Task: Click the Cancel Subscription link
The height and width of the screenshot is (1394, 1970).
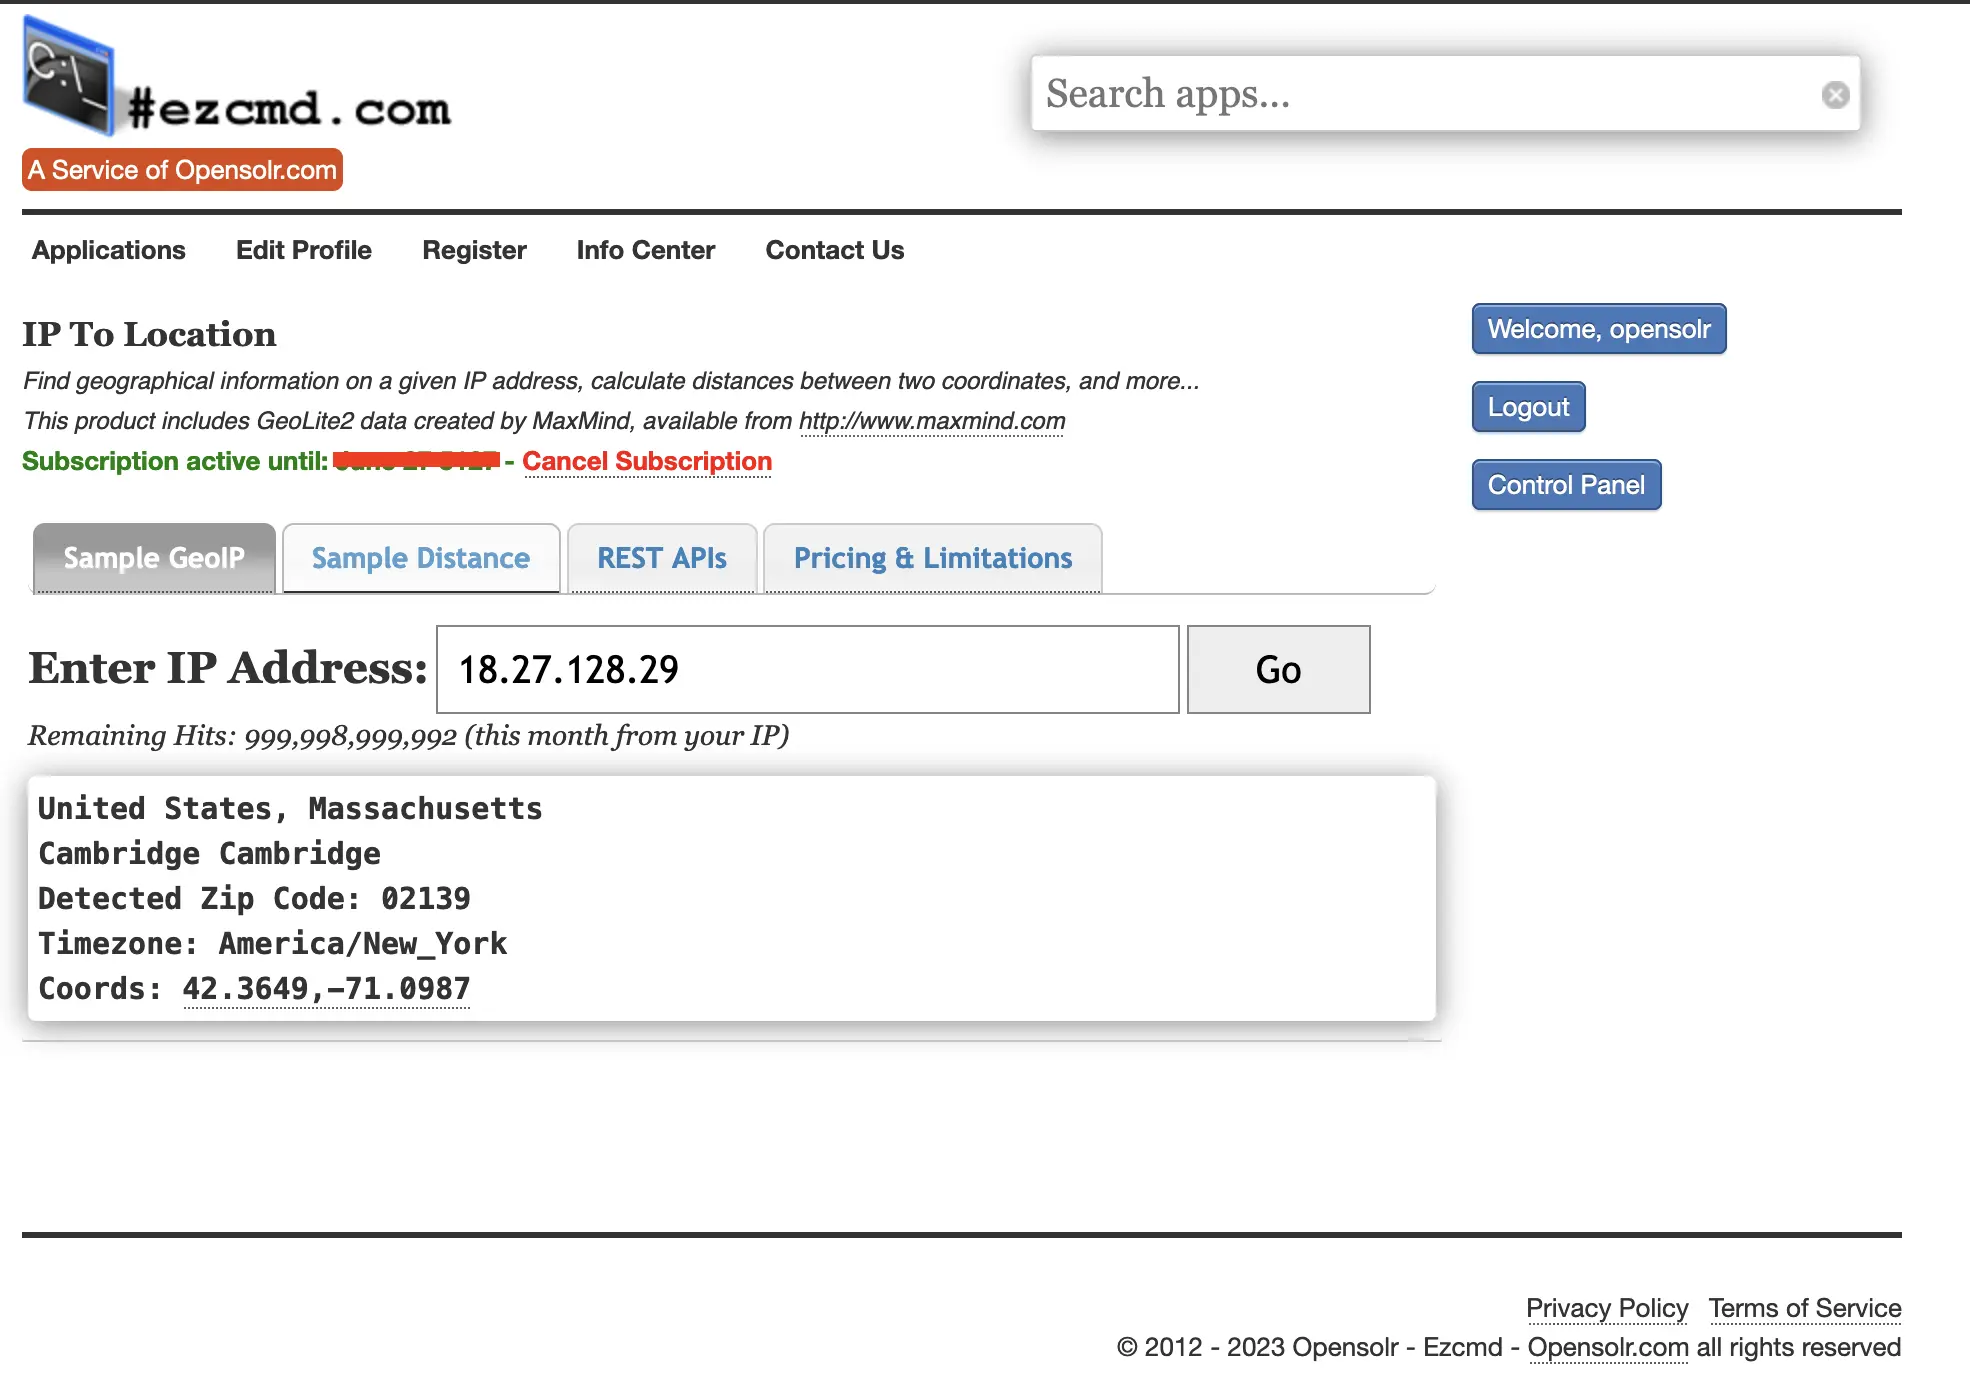Action: tap(646, 461)
